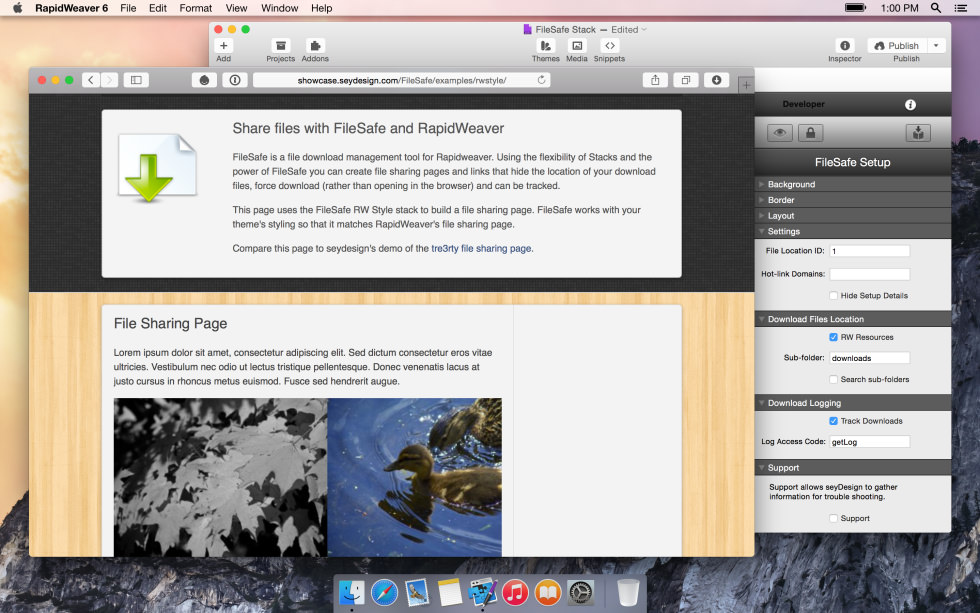Screen dimensions: 980x613
Task: Click the padlock icon in FileSafe panel
Action: pos(811,132)
